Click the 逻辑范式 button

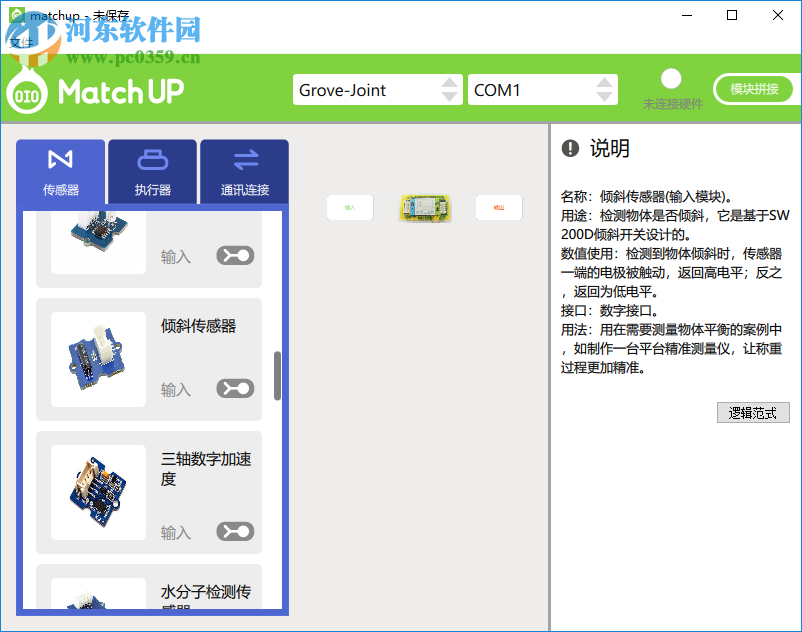pyautogui.click(x=753, y=412)
